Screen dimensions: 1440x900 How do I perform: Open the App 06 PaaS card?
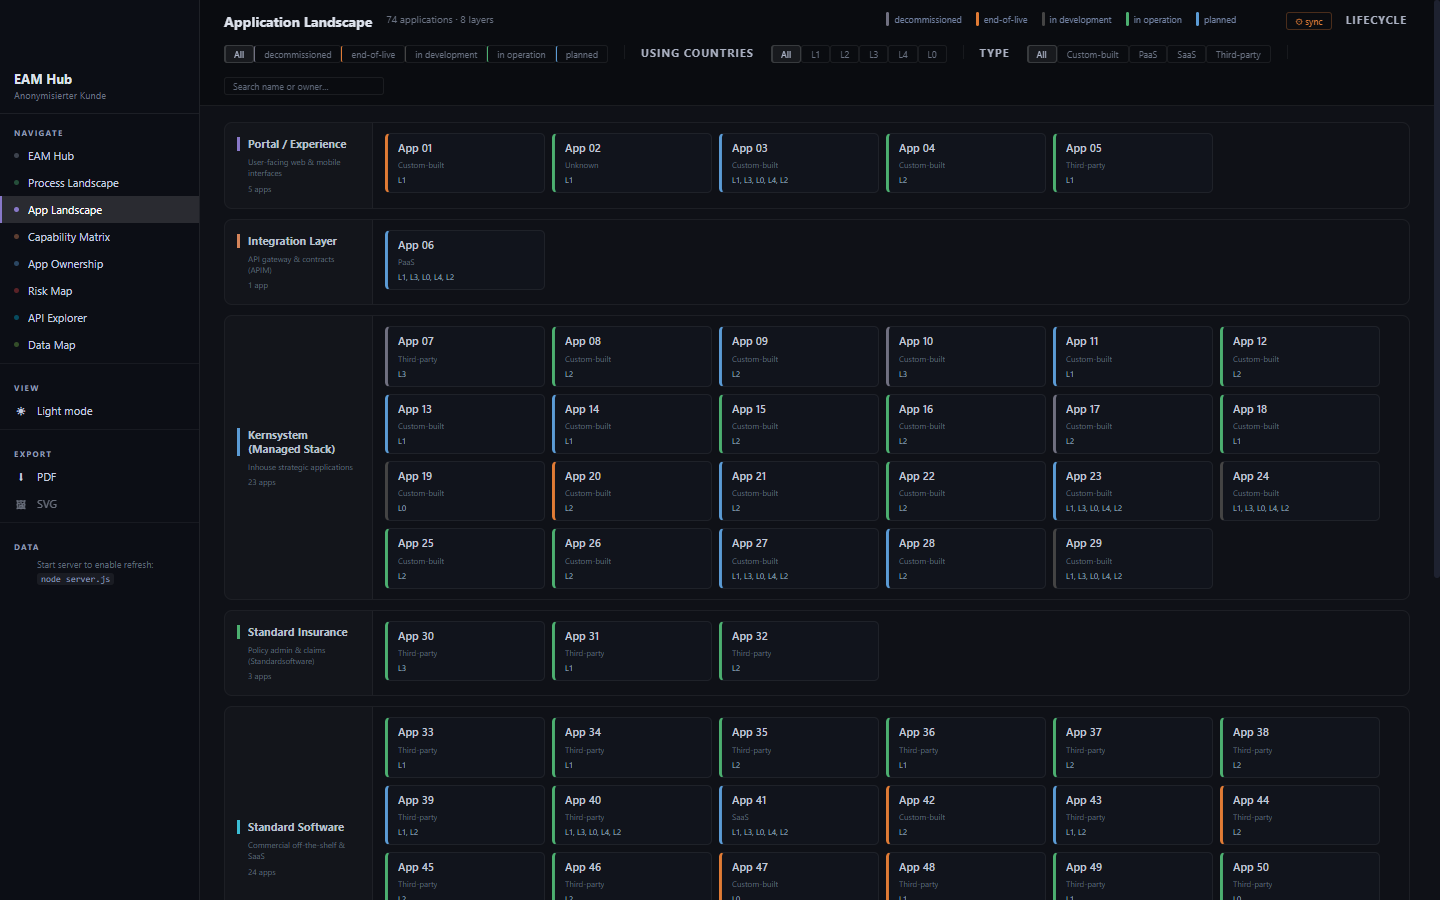[x=465, y=260]
